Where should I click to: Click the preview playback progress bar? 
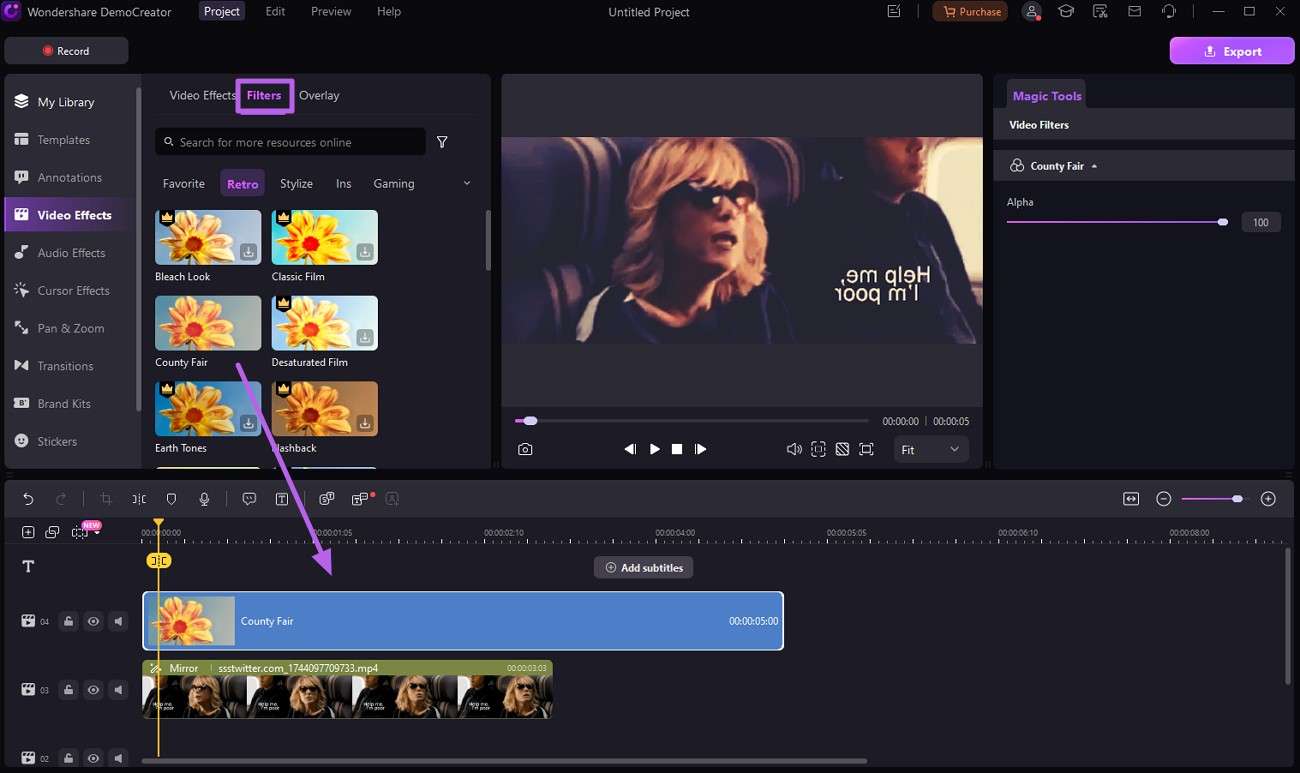pos(692,421)
